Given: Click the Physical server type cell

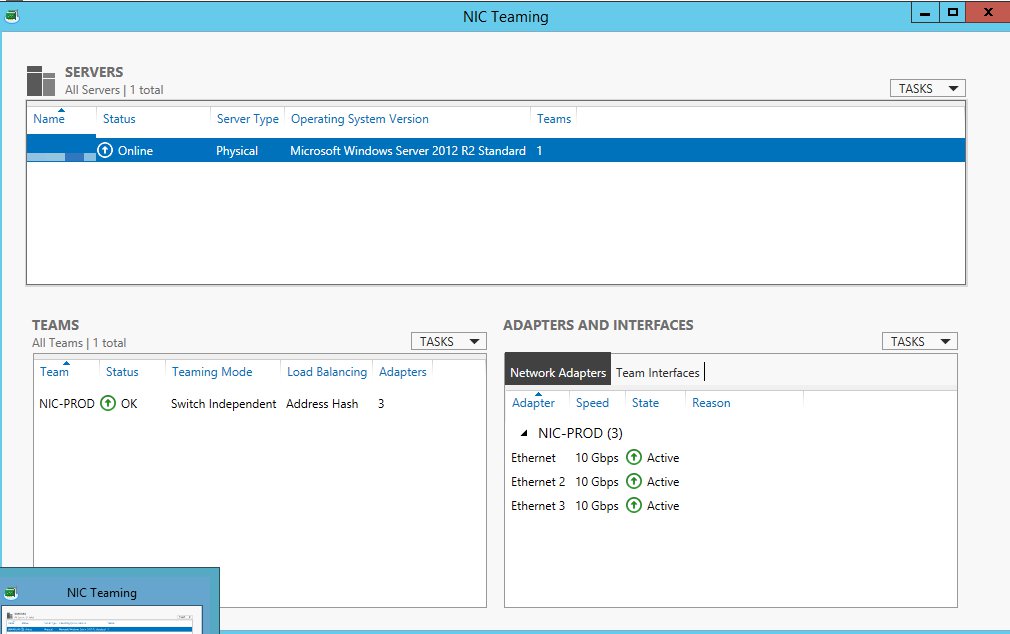Looking at the screenshot, I should [x=237, y=150].
